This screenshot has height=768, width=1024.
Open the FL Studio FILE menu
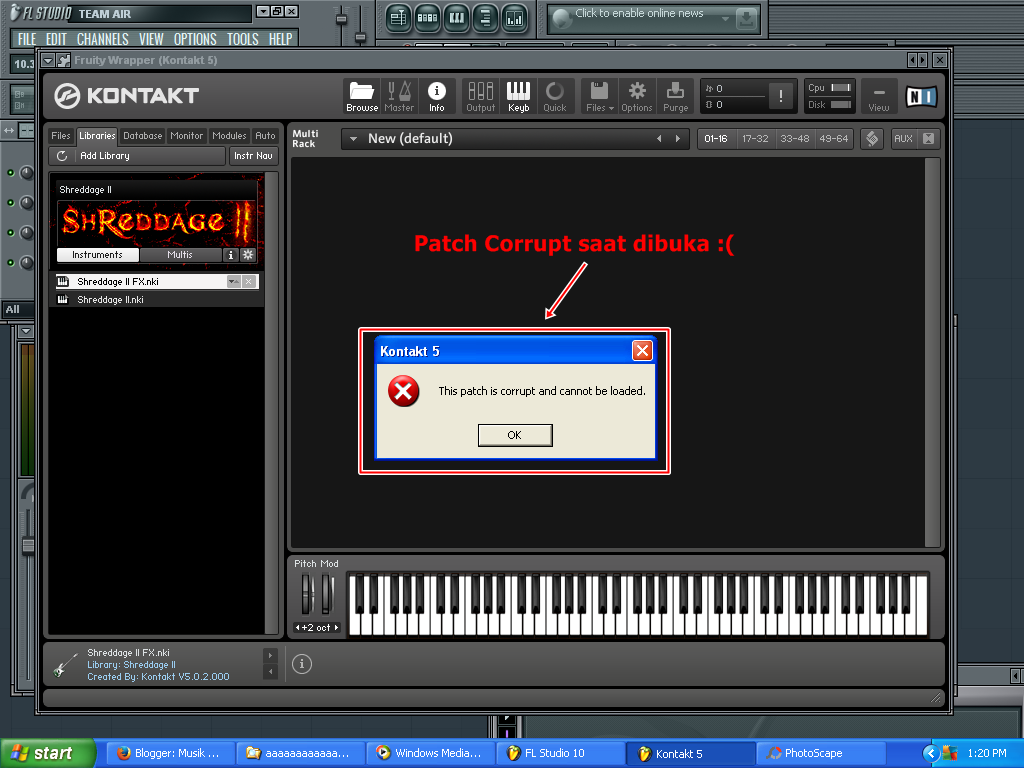click(x=27, y=39)
